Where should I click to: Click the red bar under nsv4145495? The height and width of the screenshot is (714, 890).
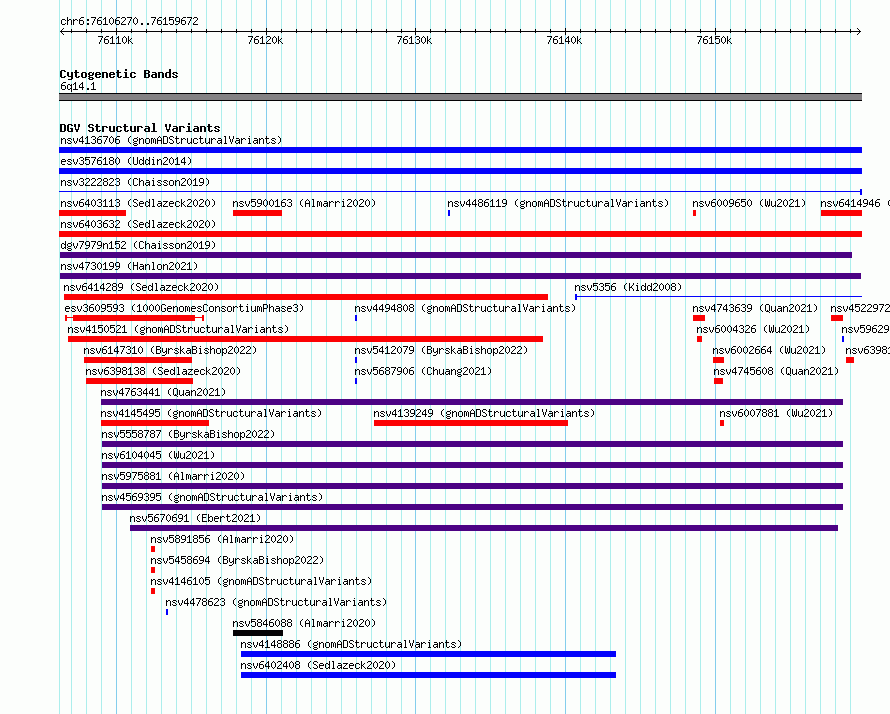(x=155, y=423)
